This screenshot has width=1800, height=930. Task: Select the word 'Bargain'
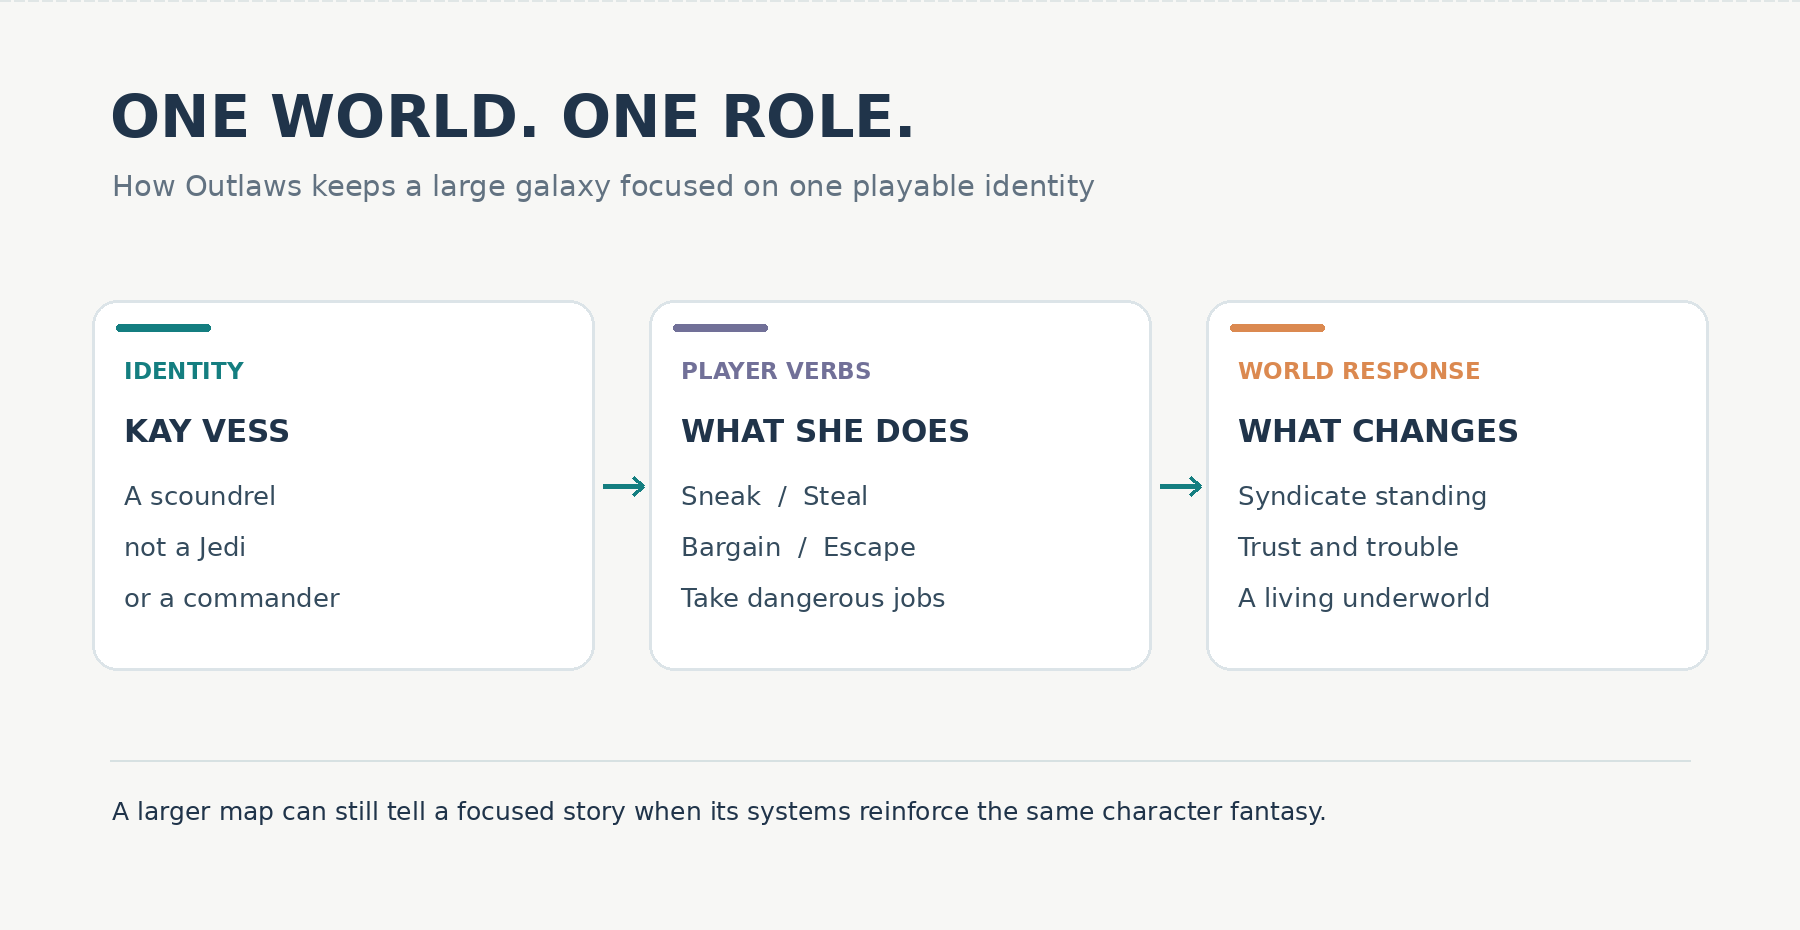tap(731, 547)
